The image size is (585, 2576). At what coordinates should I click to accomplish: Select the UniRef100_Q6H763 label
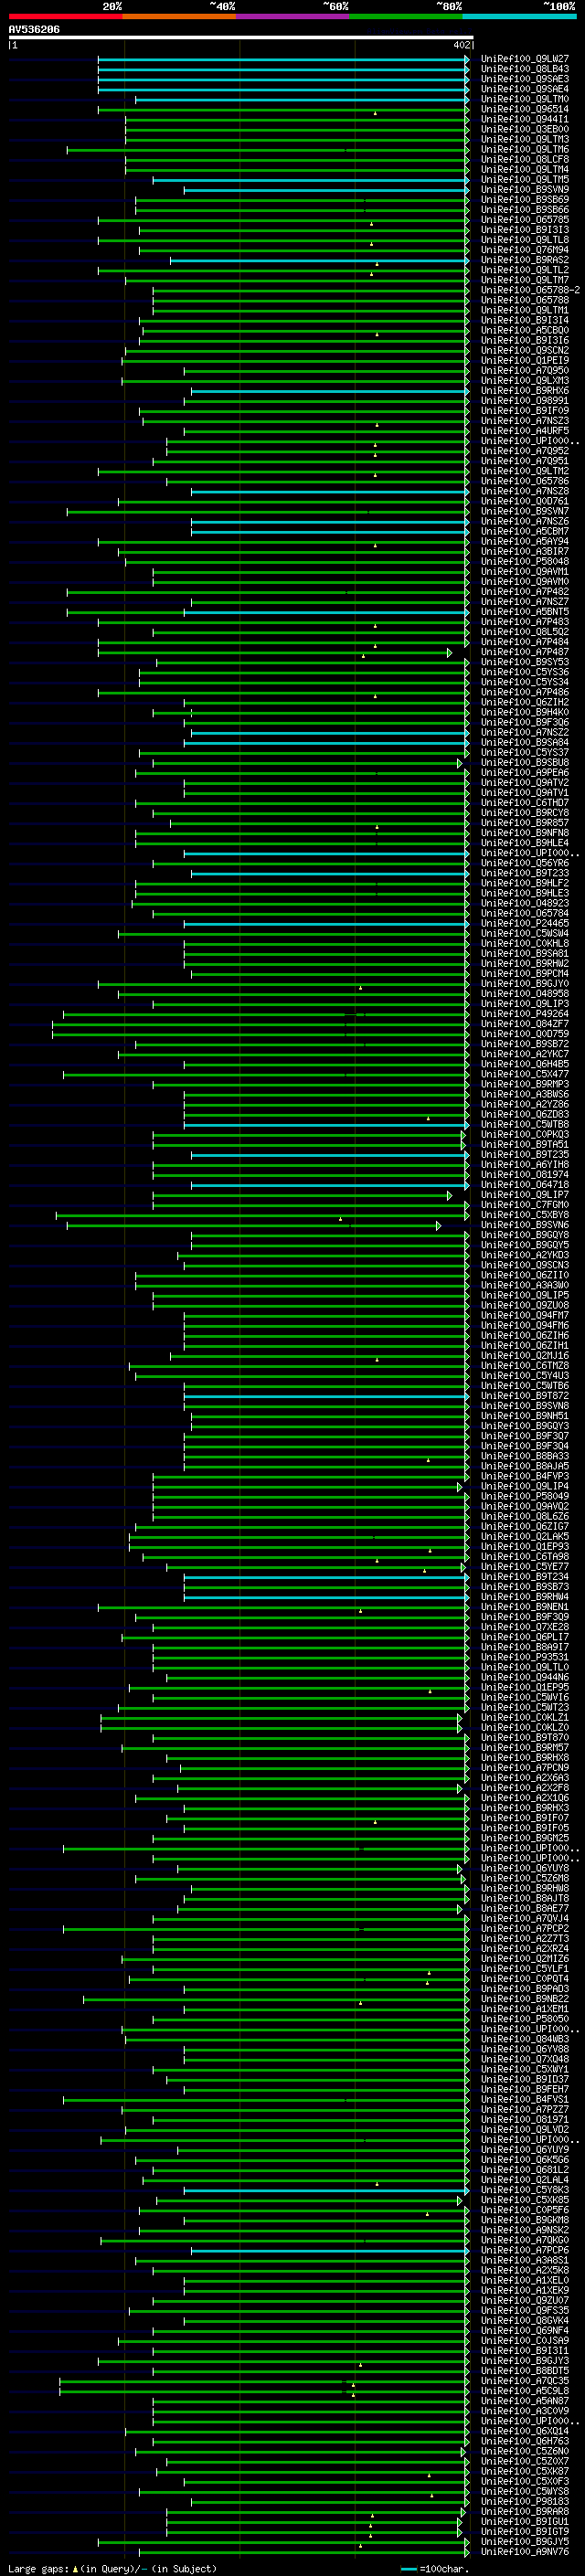click(x=524, y=2443)
